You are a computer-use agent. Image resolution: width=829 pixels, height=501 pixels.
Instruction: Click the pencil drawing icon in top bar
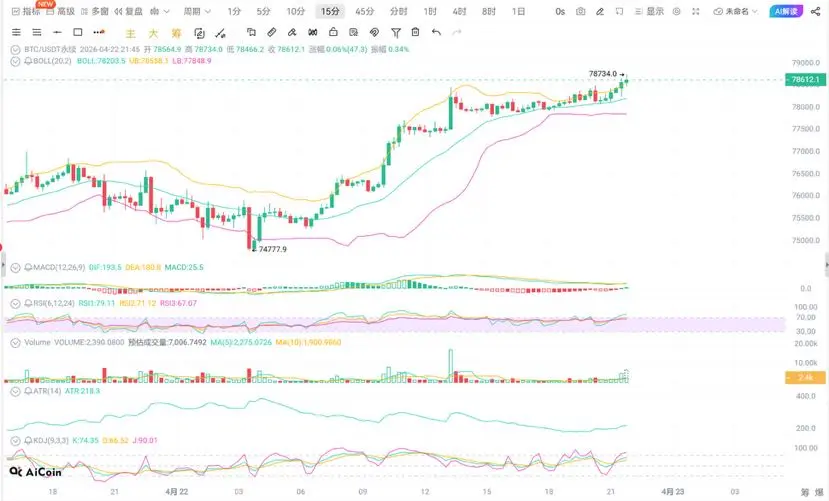pos(600,11)
